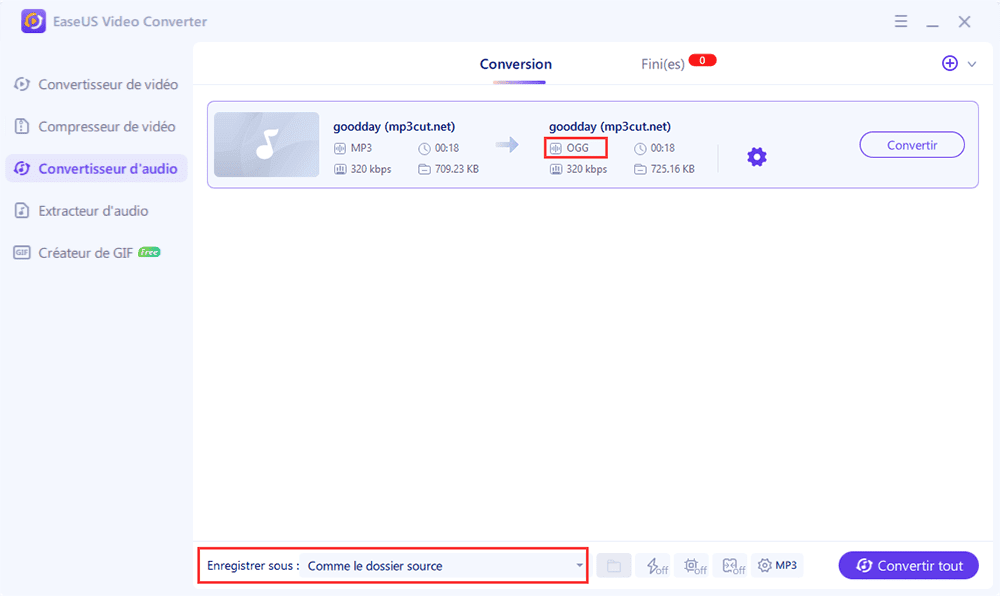Start conversion with Convertir tout
This screenshot has height=596, width=1000.
point(907,565)
